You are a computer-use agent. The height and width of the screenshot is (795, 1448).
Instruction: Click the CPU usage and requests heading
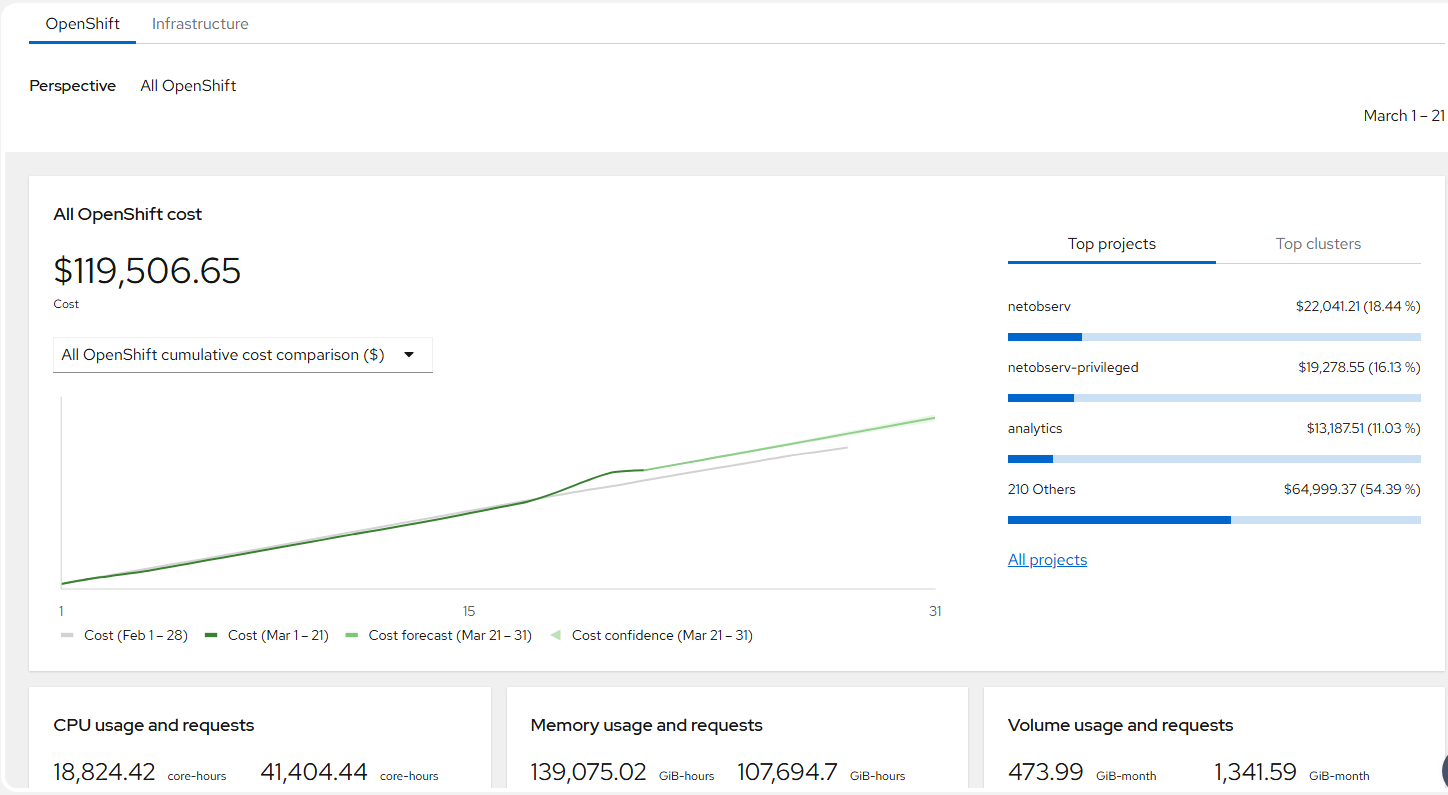154,726
